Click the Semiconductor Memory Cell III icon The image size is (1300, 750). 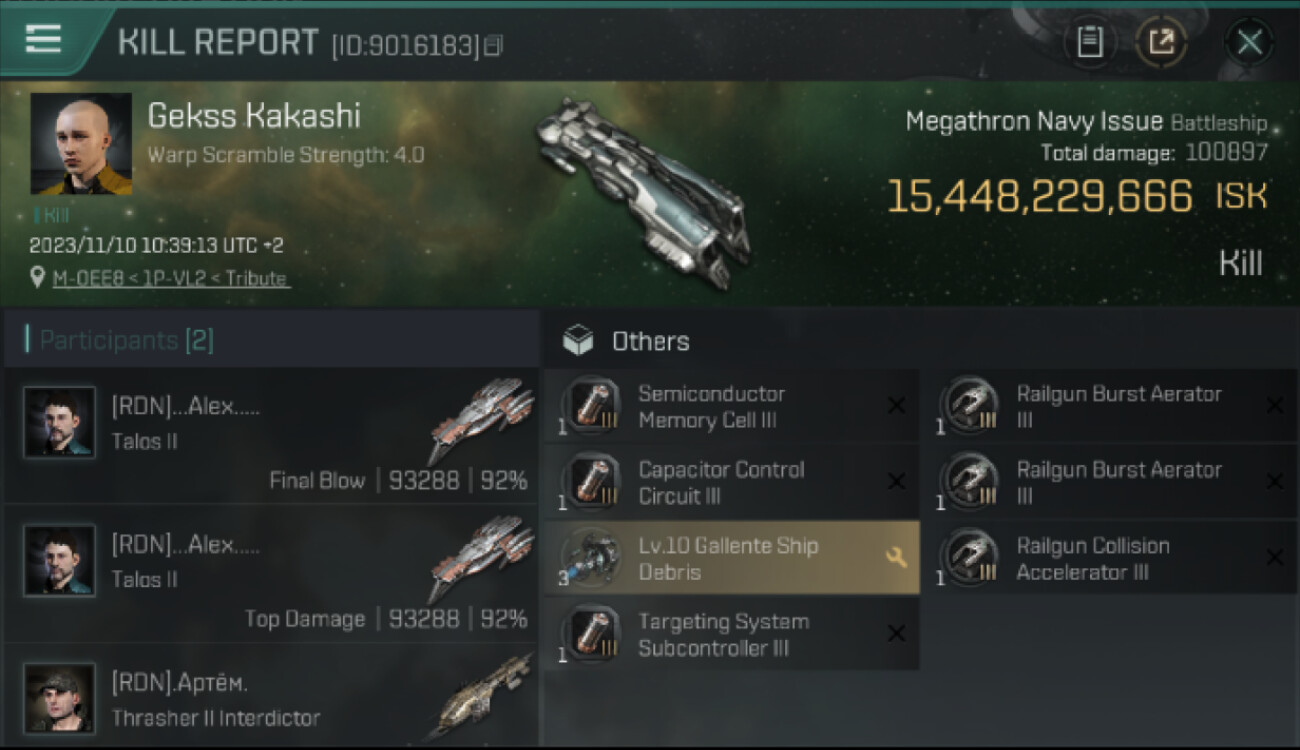pyautogui.click(x=593, y=406)
